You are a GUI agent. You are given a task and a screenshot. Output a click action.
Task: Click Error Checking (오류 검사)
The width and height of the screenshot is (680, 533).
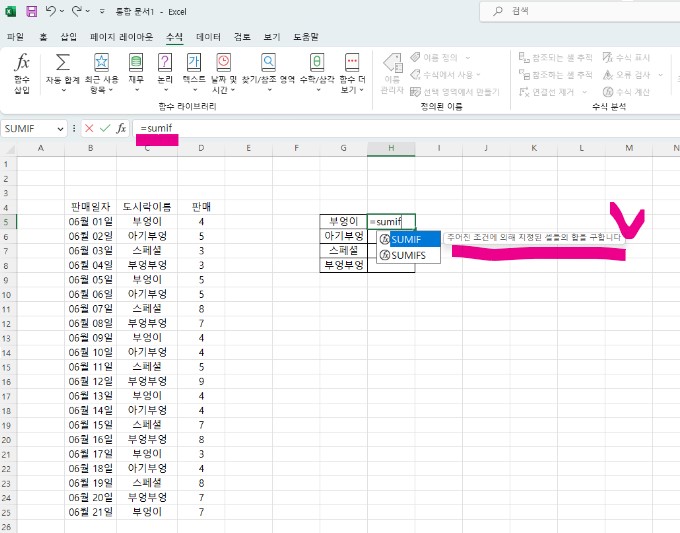click(626, 75)
